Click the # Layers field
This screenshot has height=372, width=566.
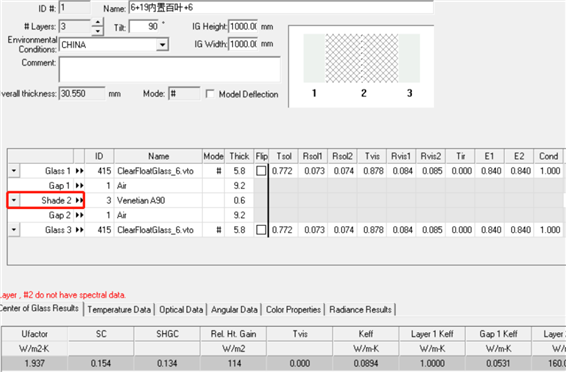75,27
